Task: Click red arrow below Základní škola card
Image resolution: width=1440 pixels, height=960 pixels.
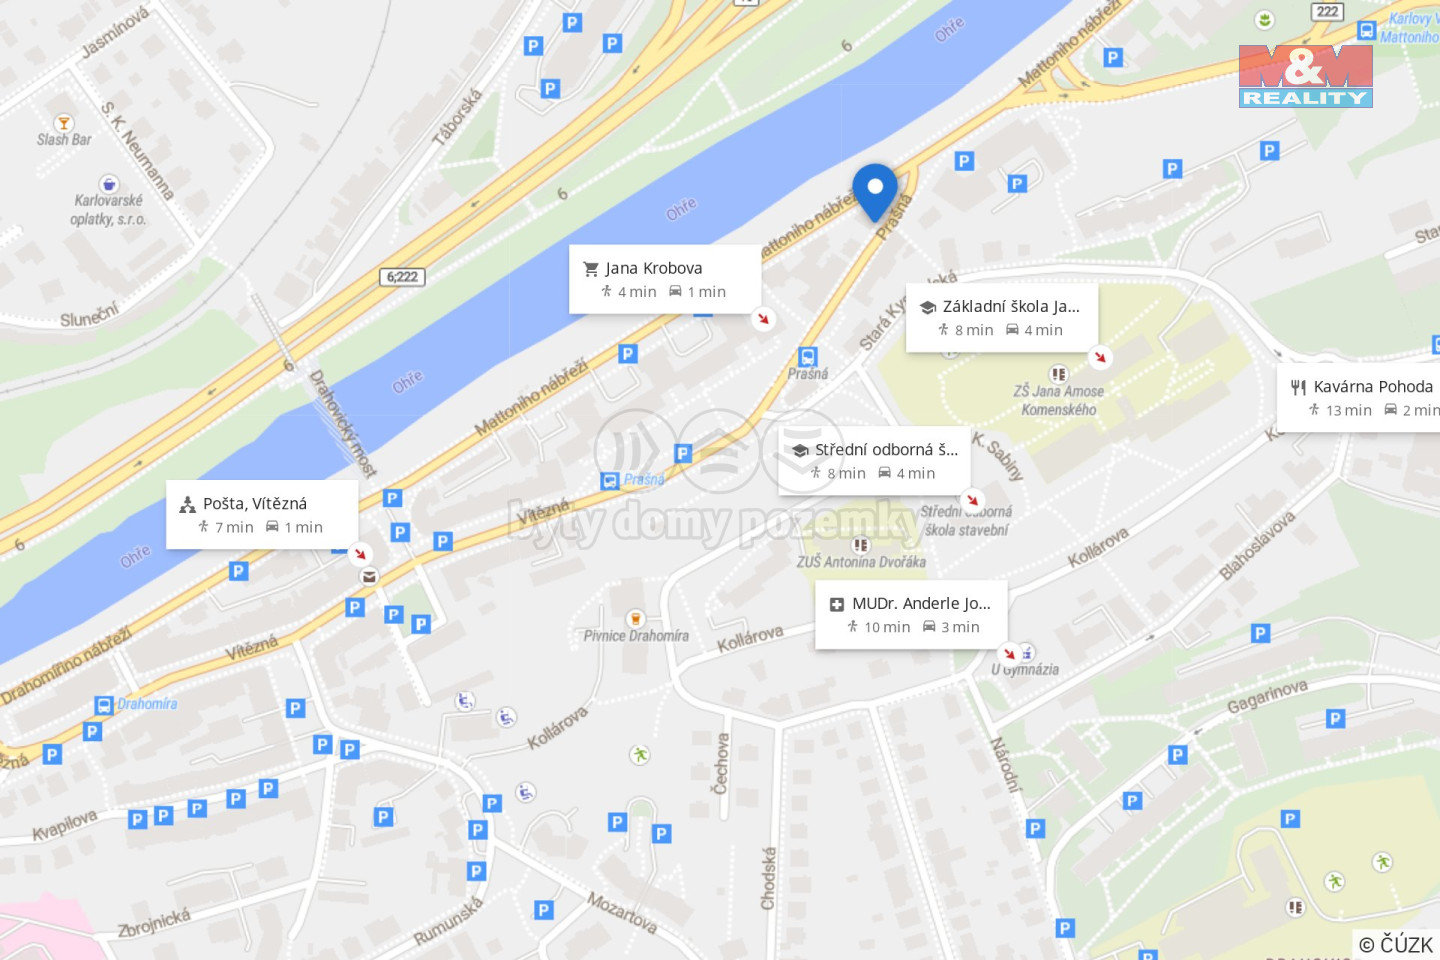Action: [x=1100, y=357]
